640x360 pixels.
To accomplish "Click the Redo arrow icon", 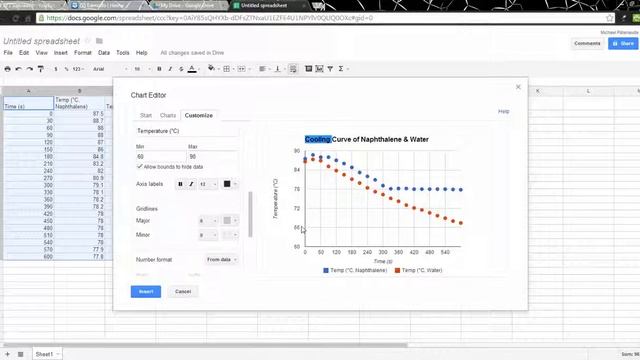I will click(x=29, y=69).
